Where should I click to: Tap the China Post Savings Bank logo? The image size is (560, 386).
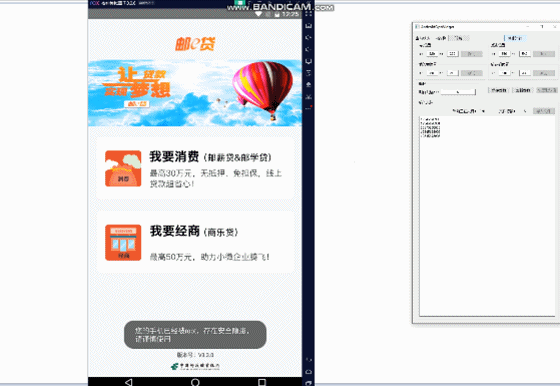pyautogui.click(x=195, y=366)
